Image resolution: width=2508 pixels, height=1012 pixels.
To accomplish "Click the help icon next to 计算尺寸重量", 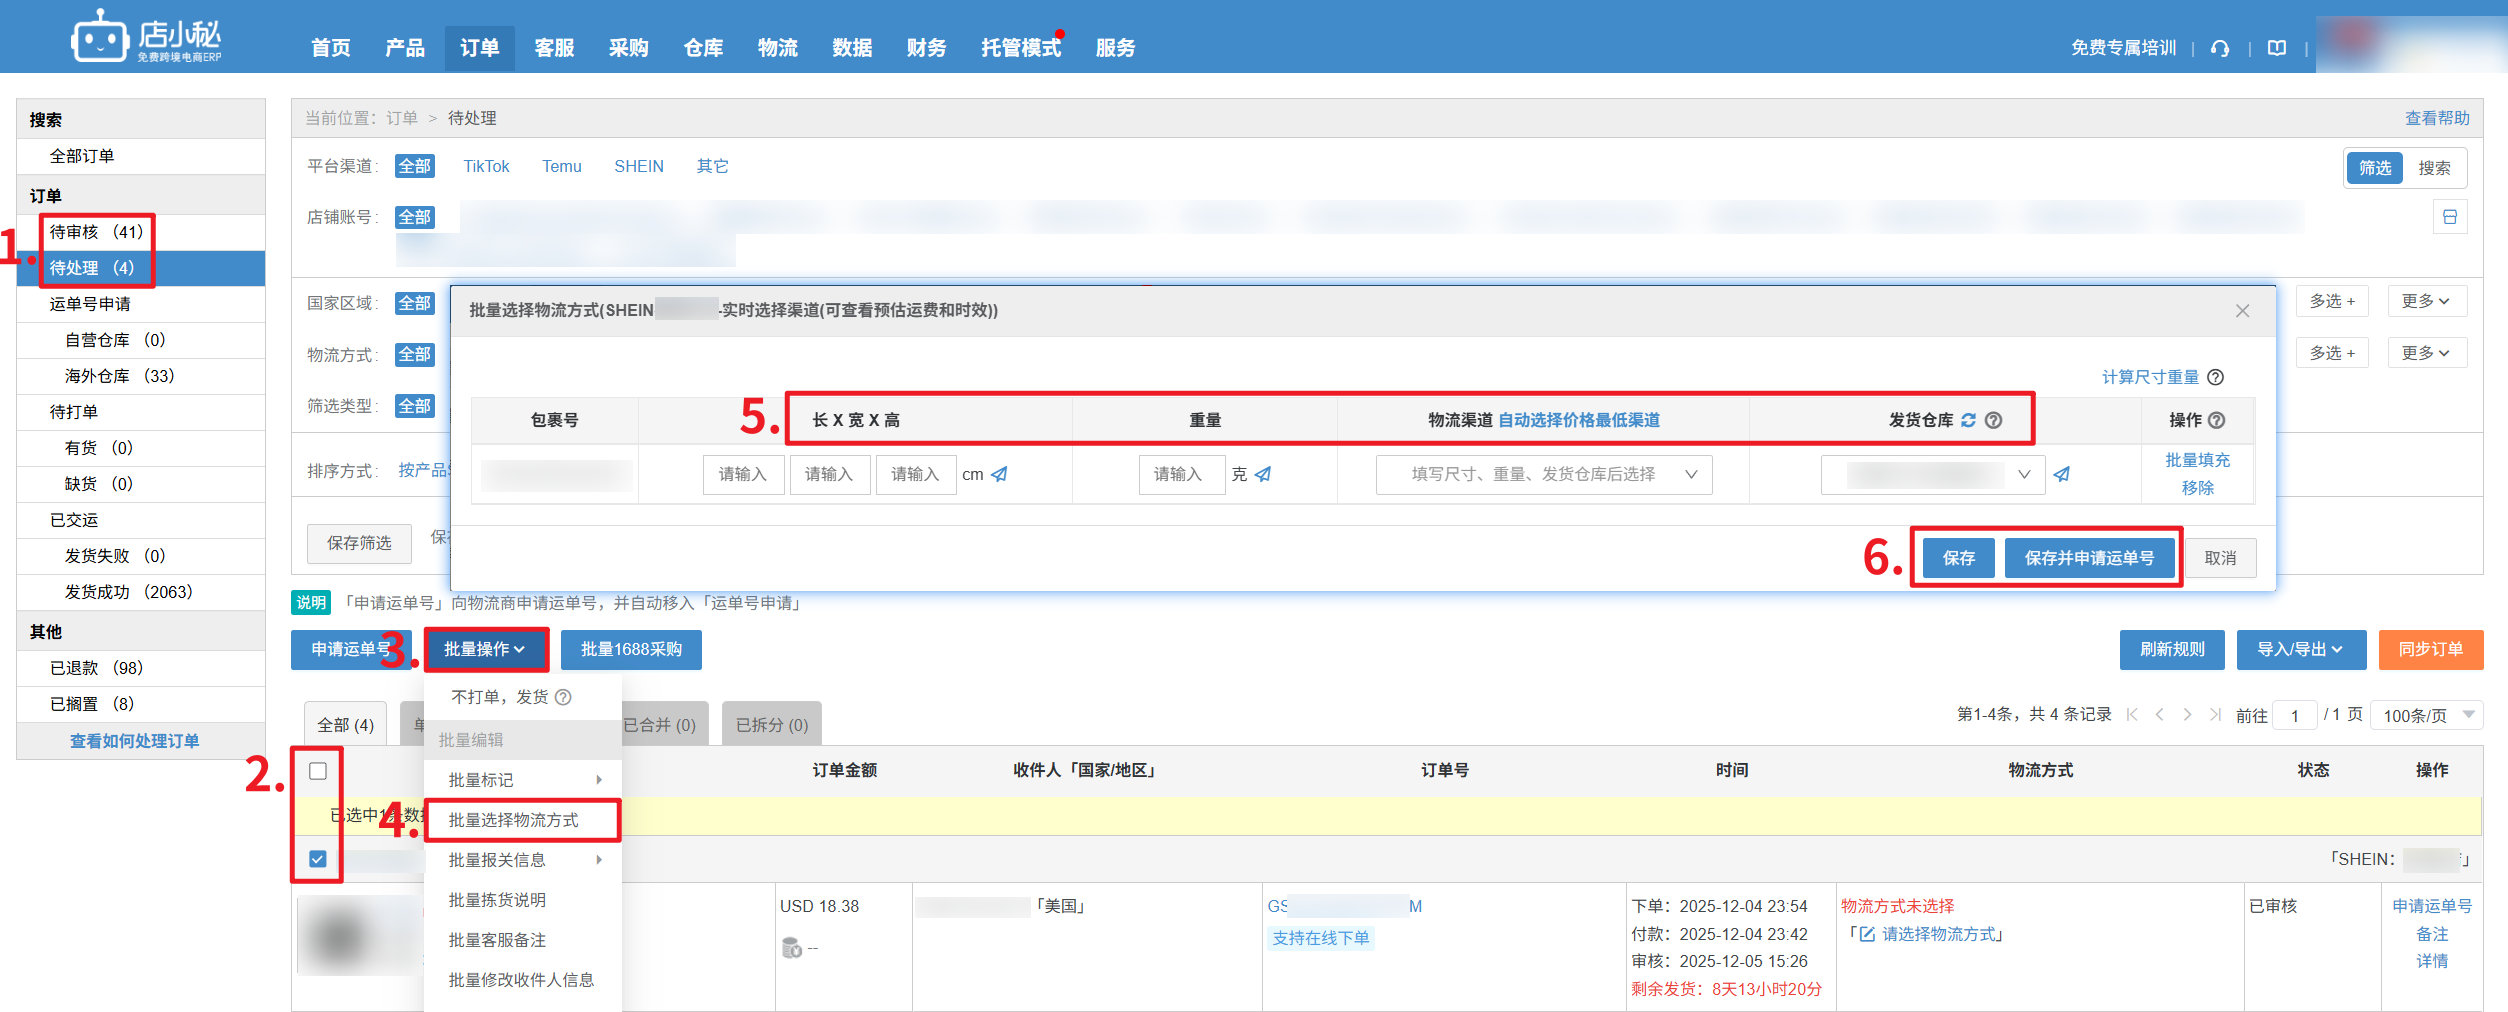I will (x=2215, y=377).
